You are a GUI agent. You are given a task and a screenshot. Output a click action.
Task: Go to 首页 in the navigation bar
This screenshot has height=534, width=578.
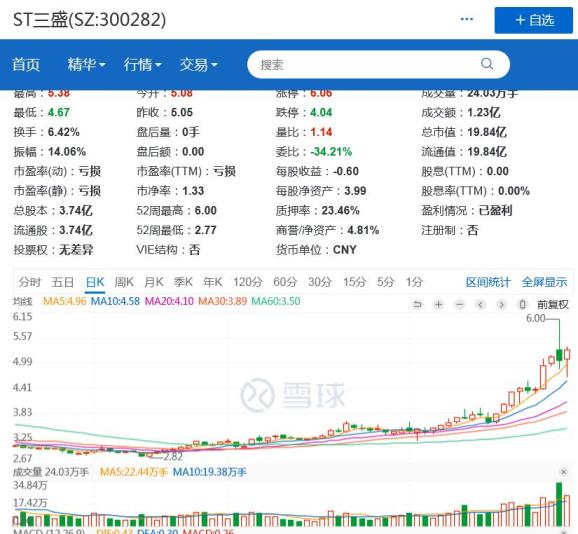click(26, 65)
